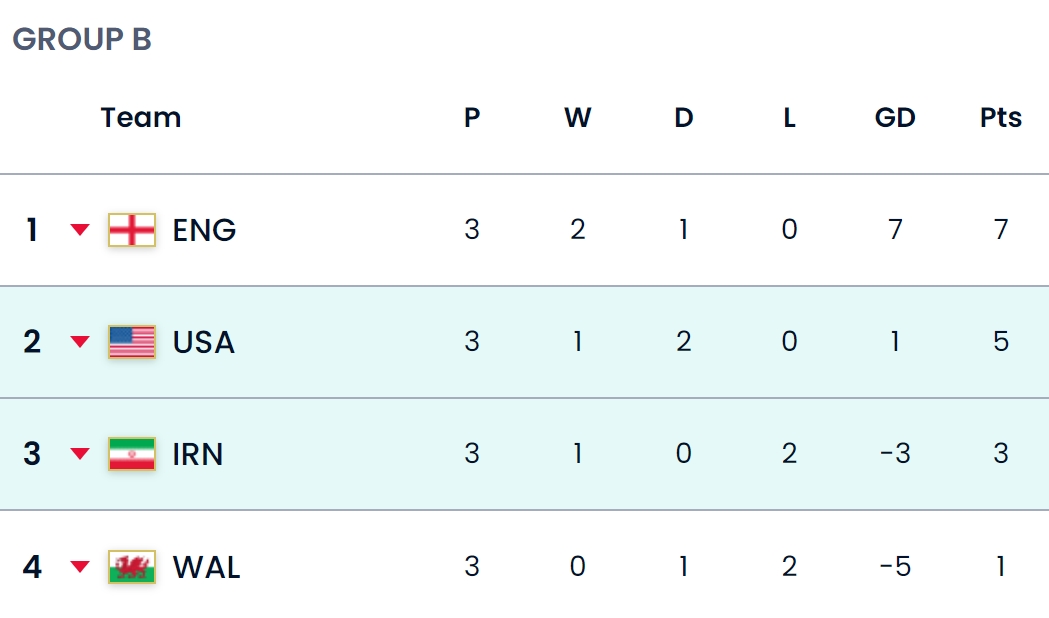This screenshot has height=618, width=1049.
Task: Click England's 7 points value
Action: point(1001,230)
